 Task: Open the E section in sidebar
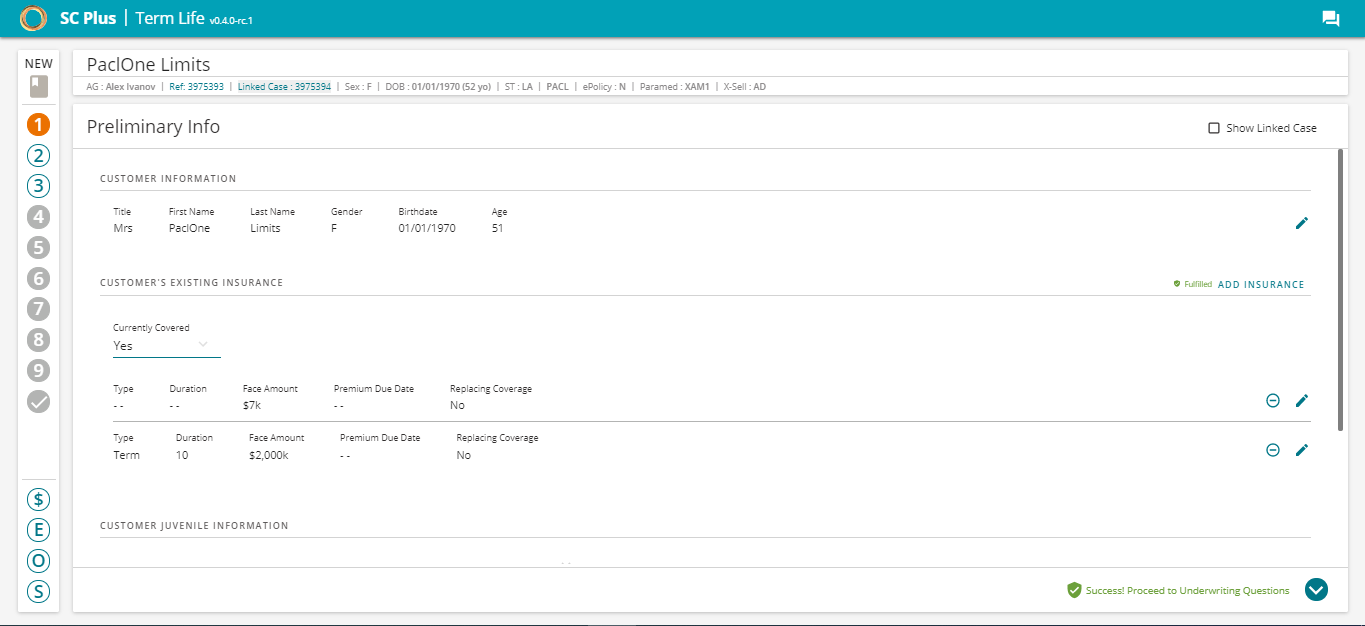tap(39, 530)
